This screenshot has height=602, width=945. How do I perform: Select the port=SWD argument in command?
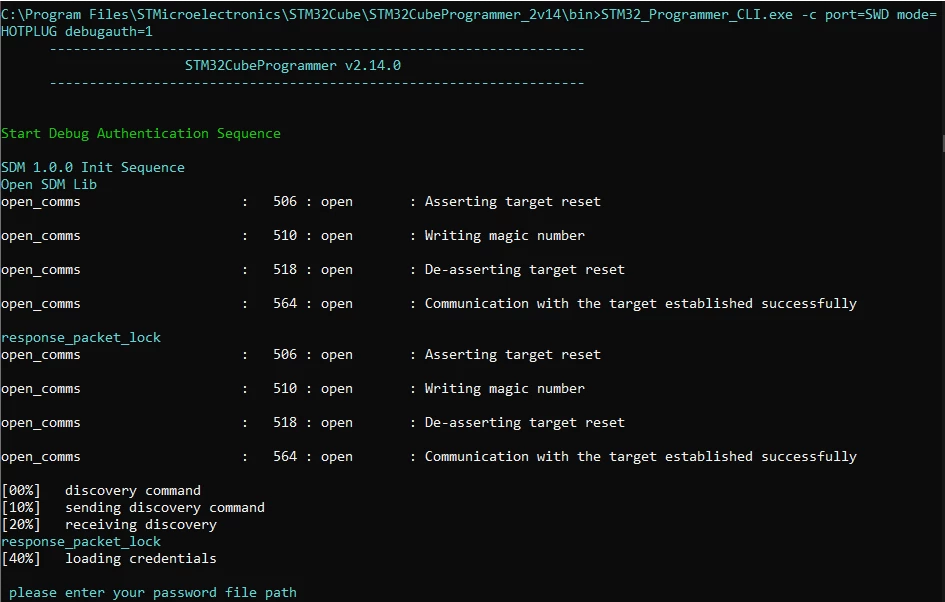[x=856, y=14]
